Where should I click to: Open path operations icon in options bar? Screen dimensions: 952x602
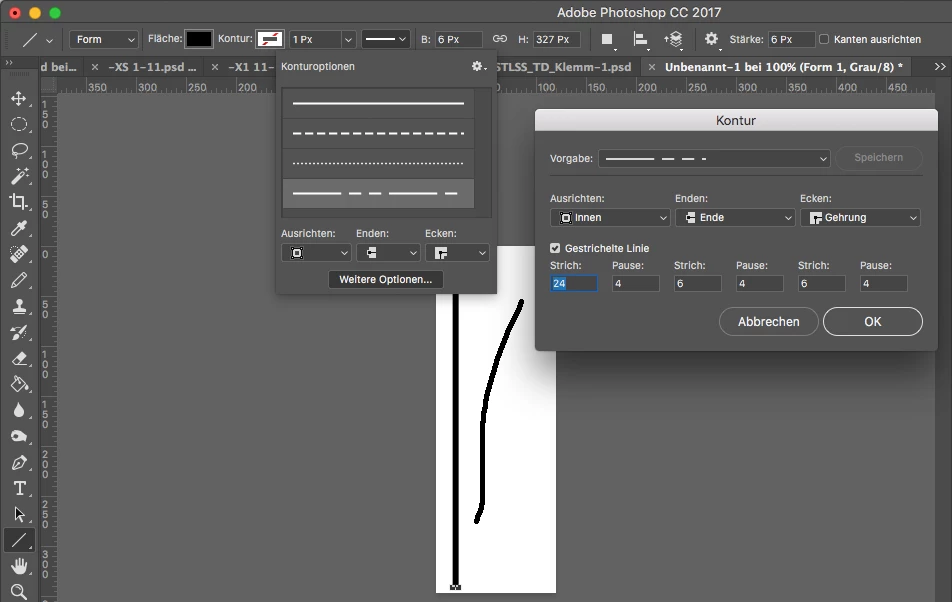(x=607, y=39)
